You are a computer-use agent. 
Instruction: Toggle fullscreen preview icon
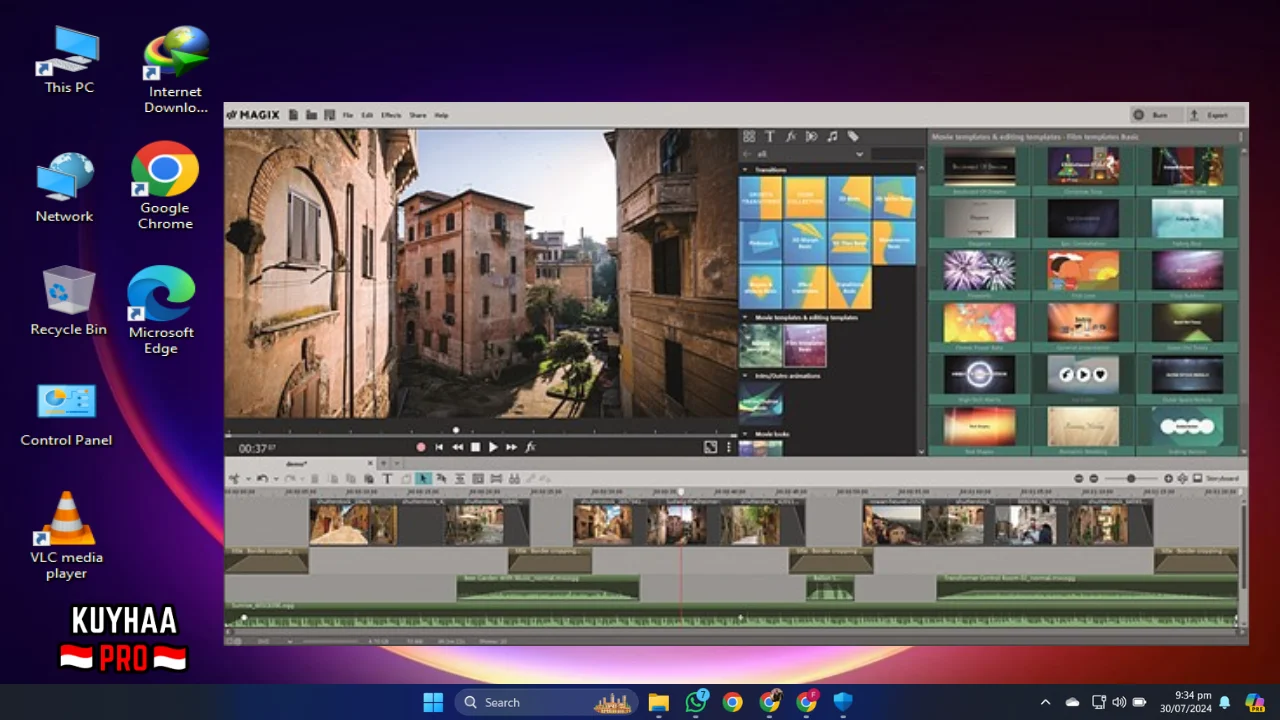click(x=710, y=447)
